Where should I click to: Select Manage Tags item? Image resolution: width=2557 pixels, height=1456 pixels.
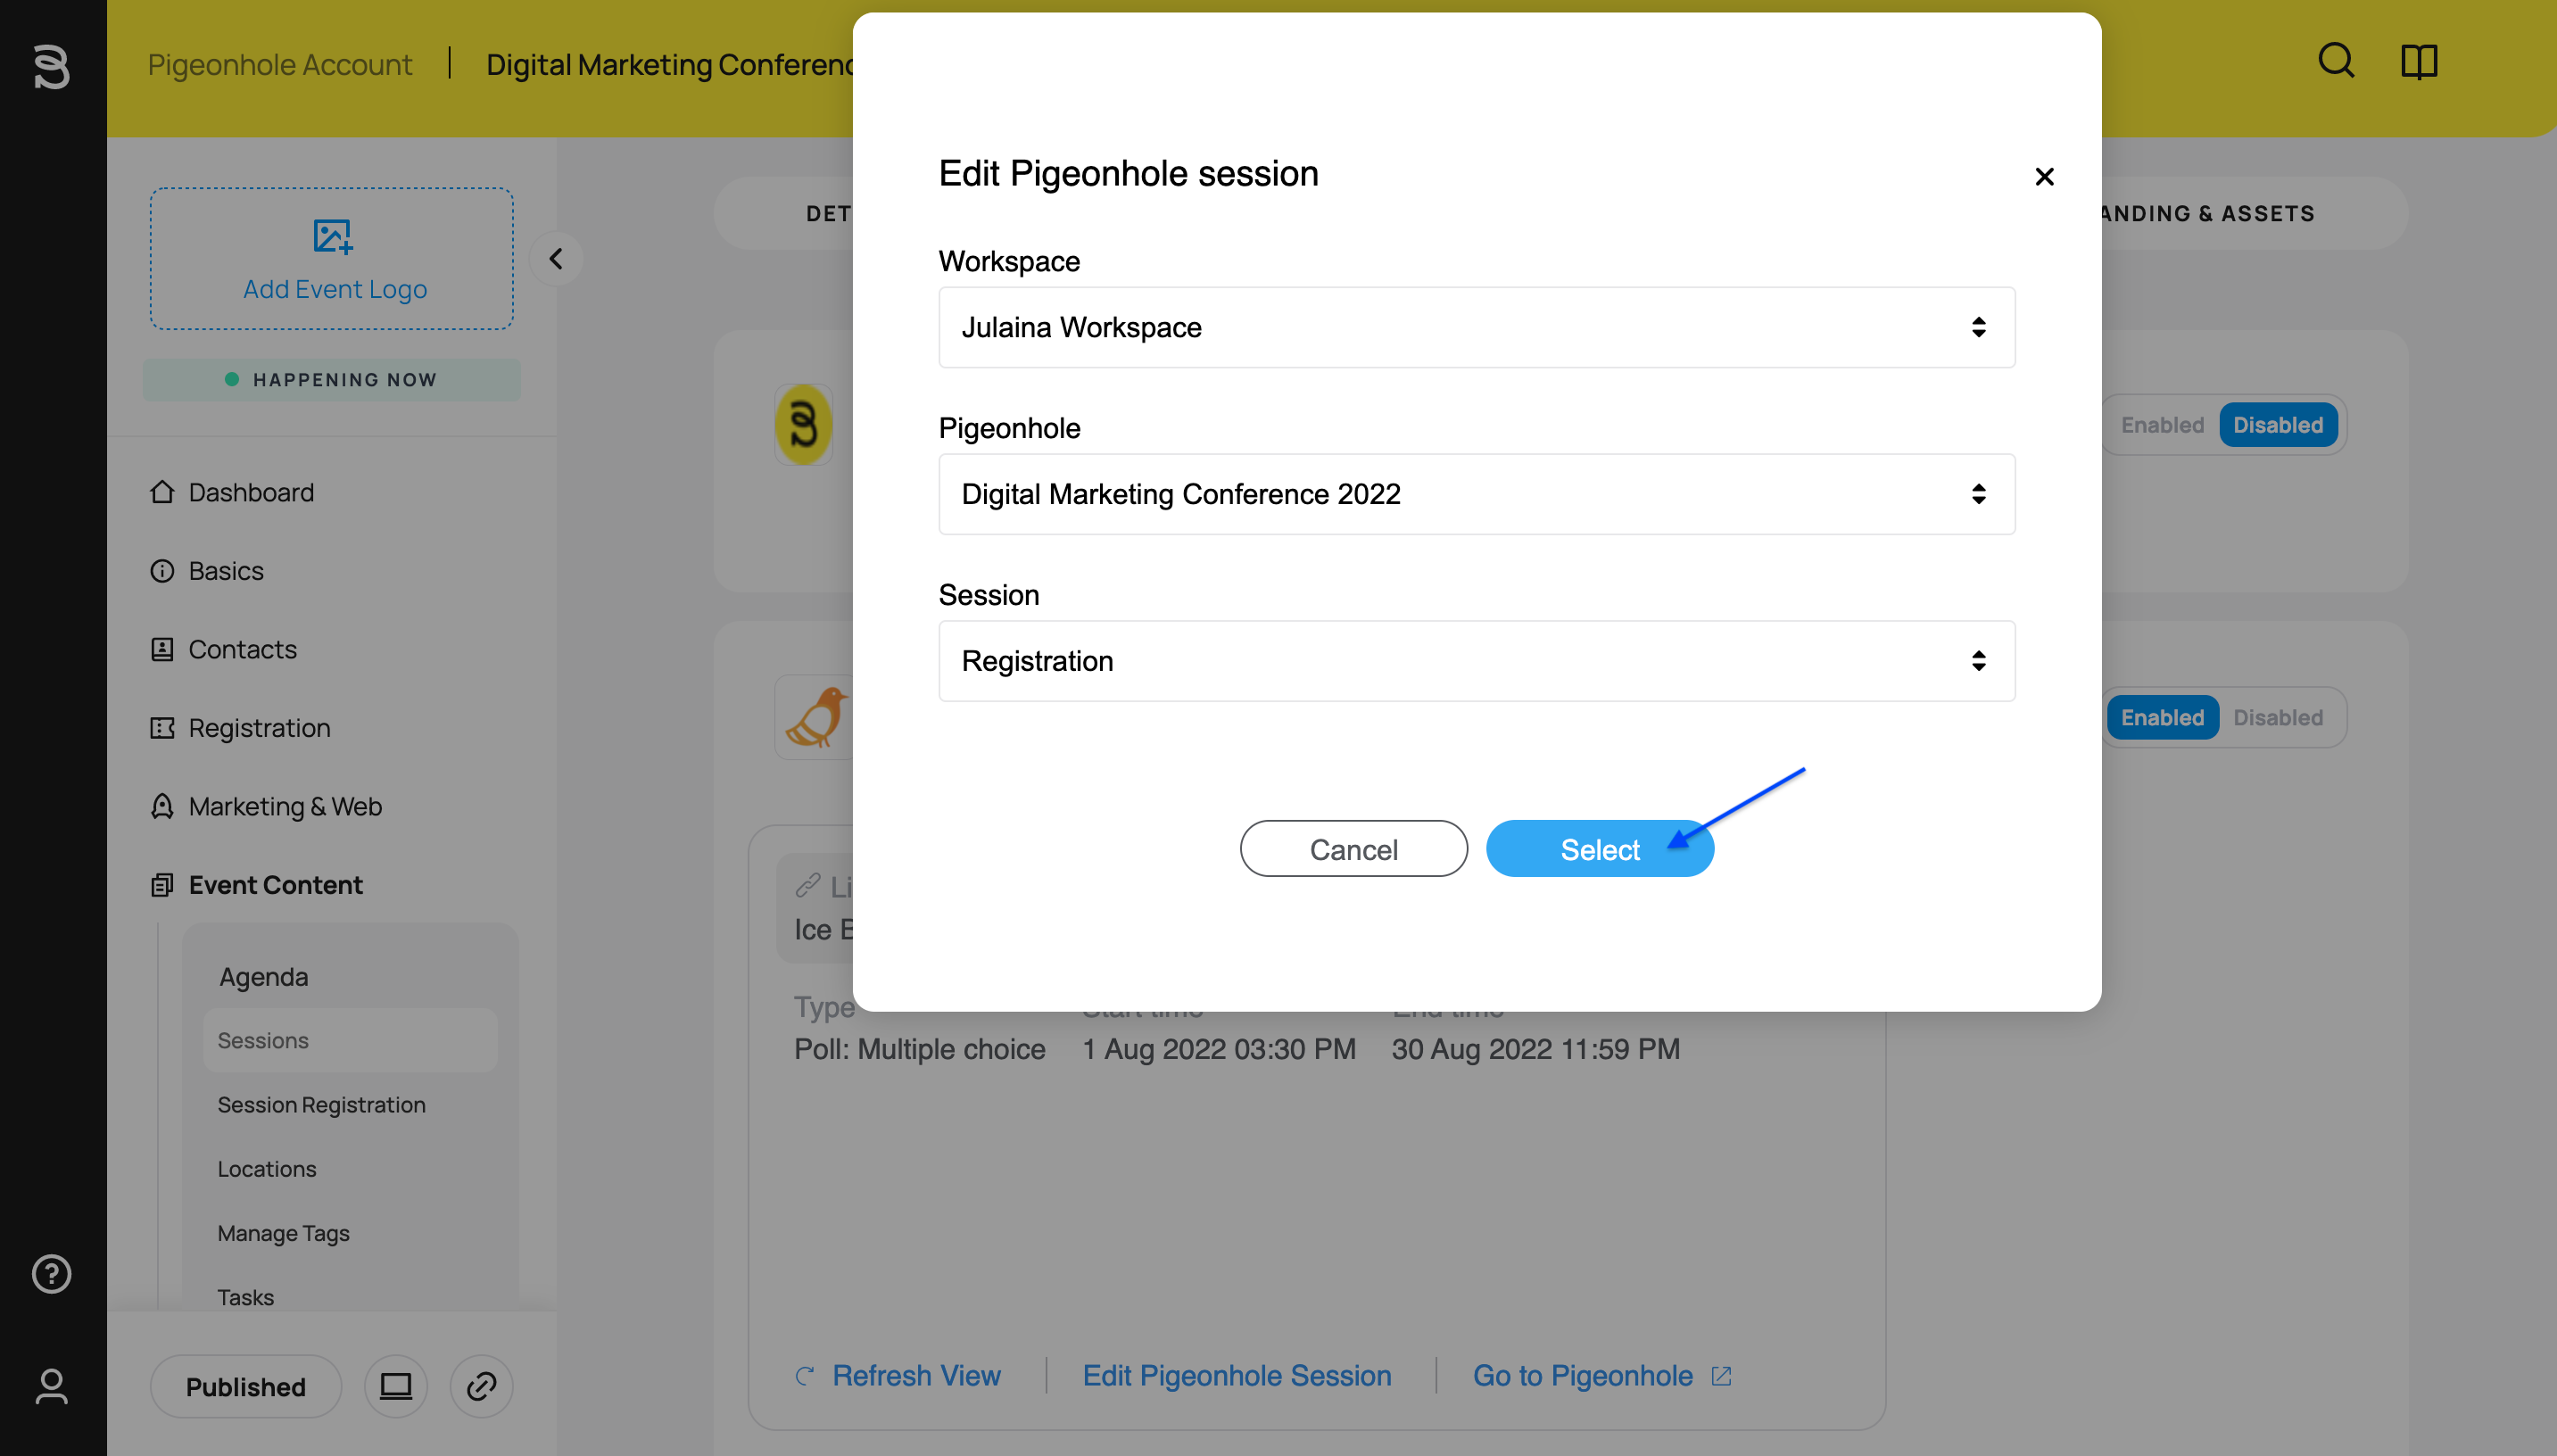(284, 1233)
